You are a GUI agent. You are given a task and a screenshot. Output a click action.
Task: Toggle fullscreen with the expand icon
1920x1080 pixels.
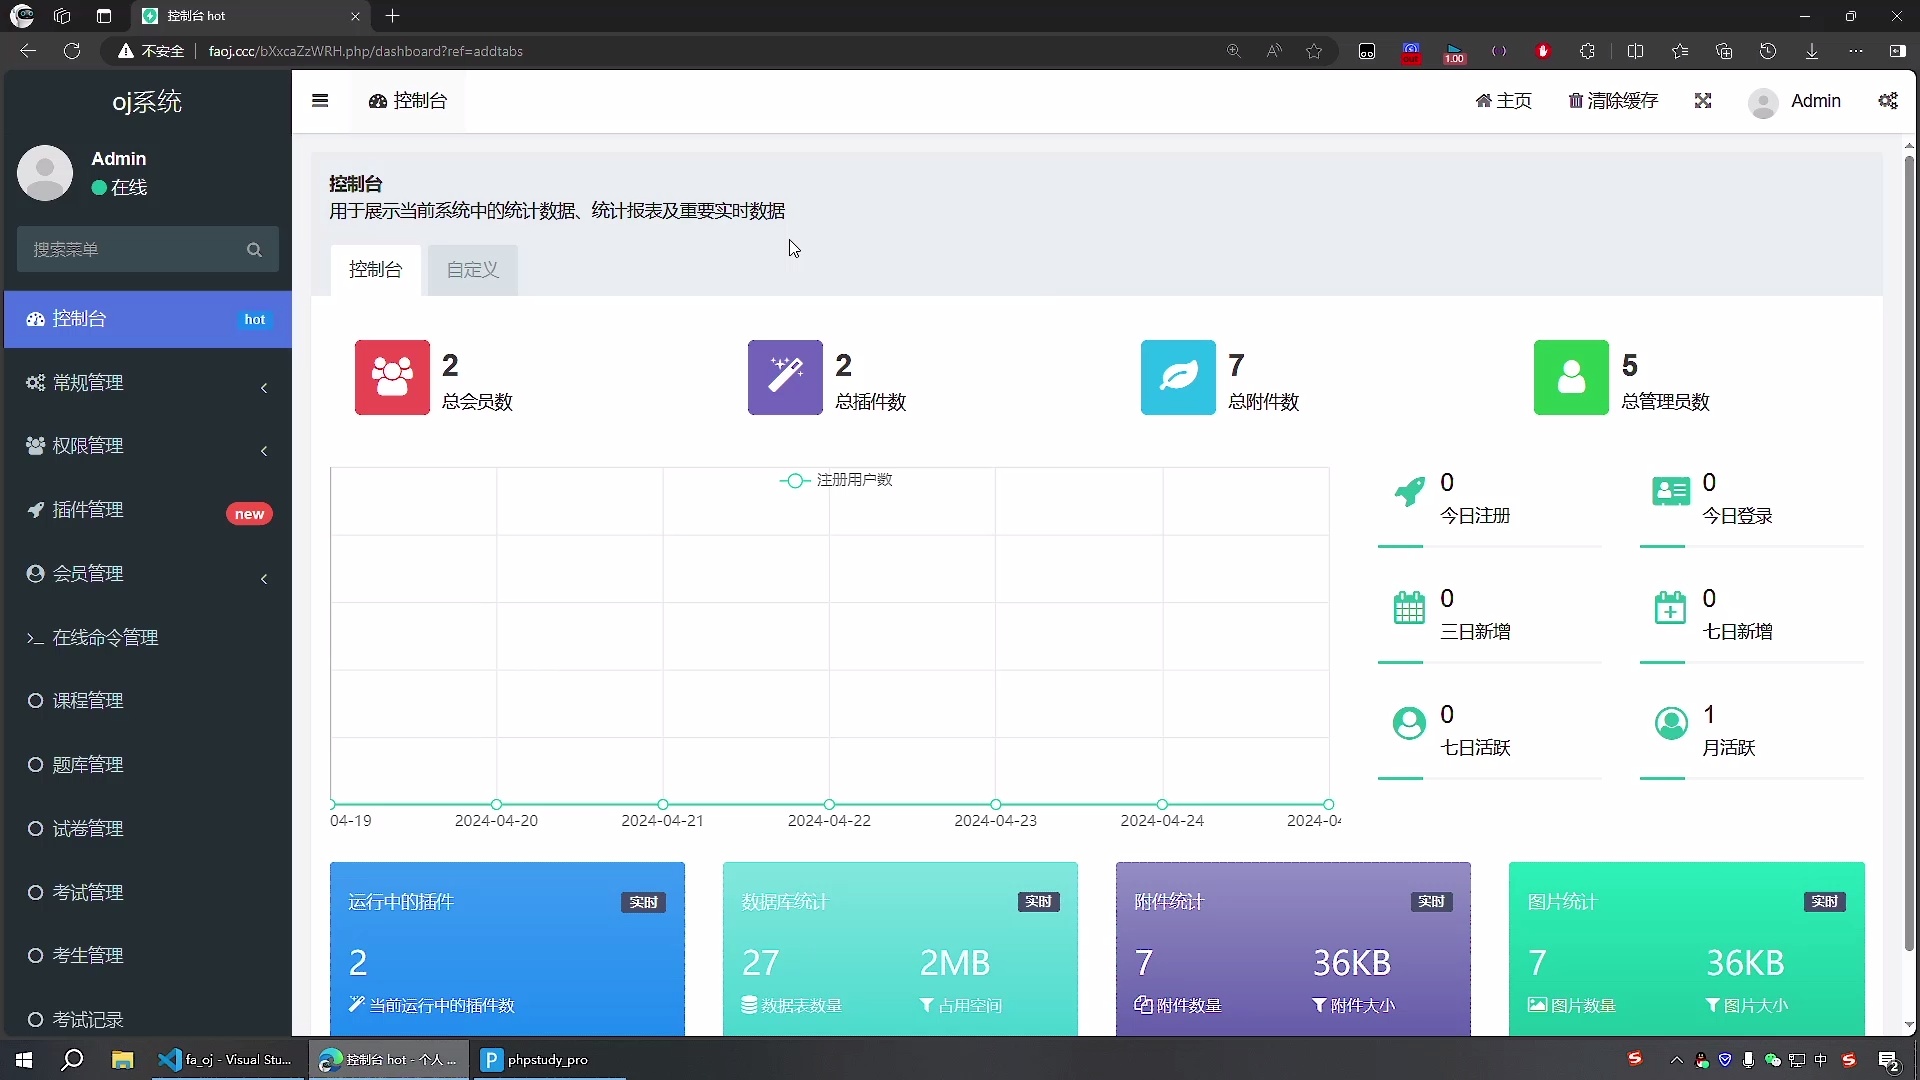click(x=1703, y=101)
